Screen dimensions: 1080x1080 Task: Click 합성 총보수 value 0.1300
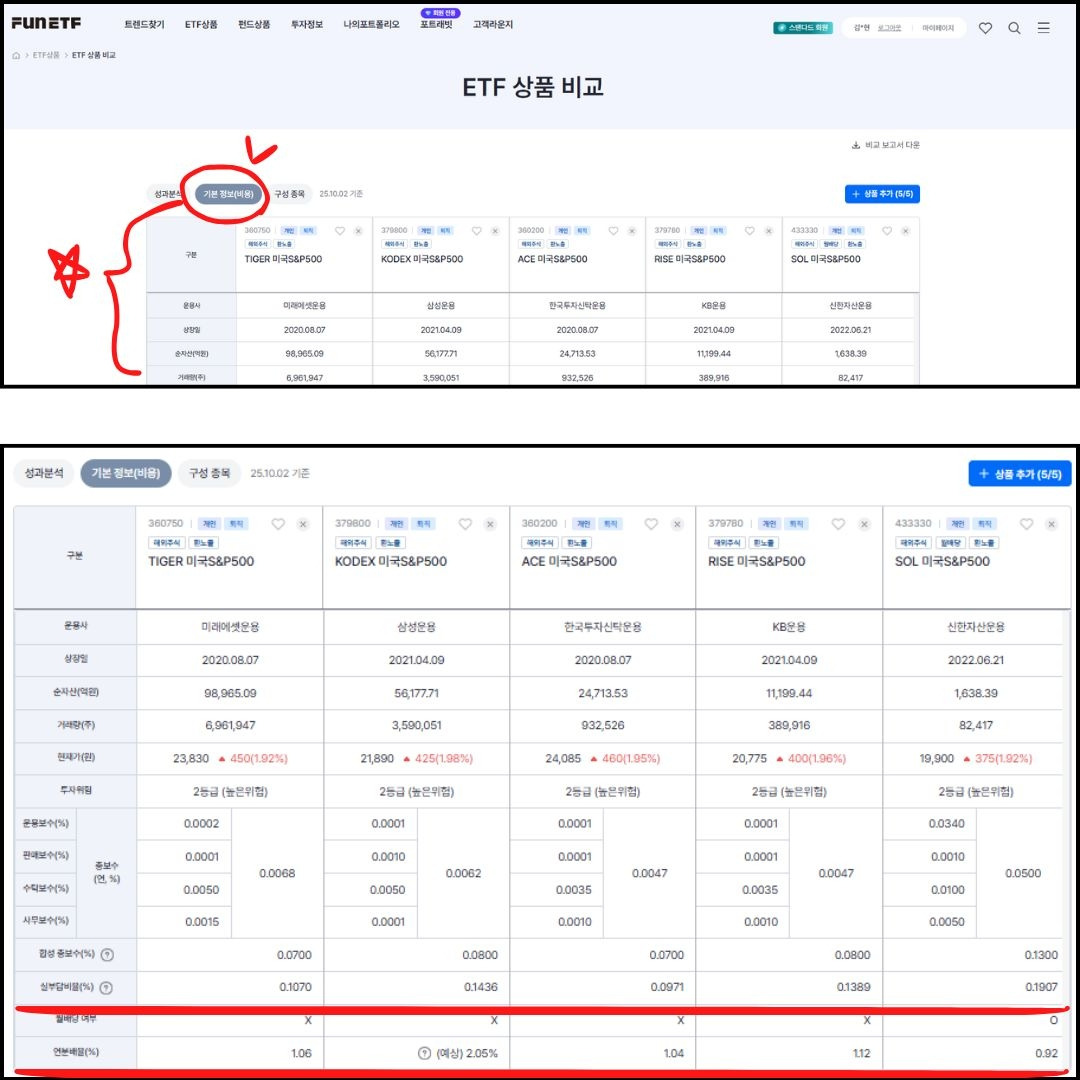tap(1041, 955)
